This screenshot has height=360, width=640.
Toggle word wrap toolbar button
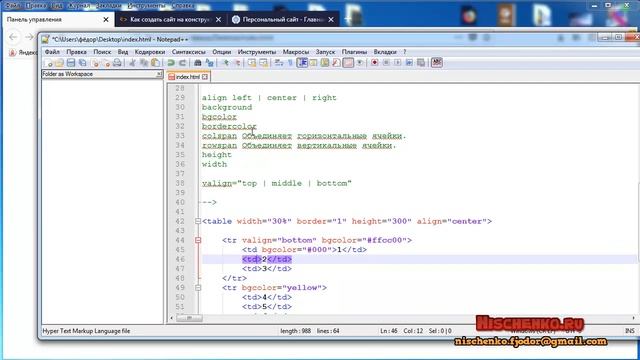279,63
